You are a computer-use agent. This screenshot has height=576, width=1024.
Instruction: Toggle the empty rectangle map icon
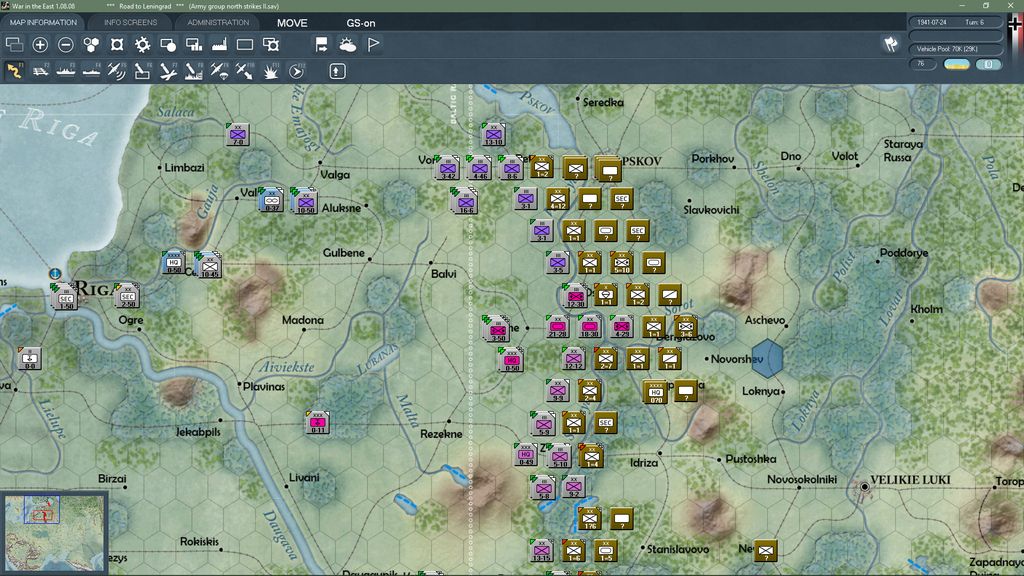coord(245,44)
